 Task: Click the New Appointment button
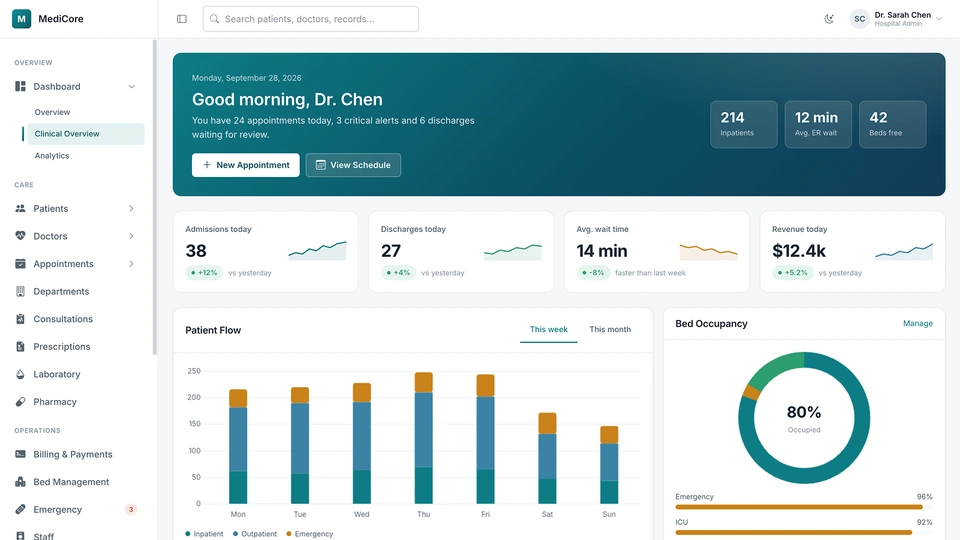(x=246, y=165)
